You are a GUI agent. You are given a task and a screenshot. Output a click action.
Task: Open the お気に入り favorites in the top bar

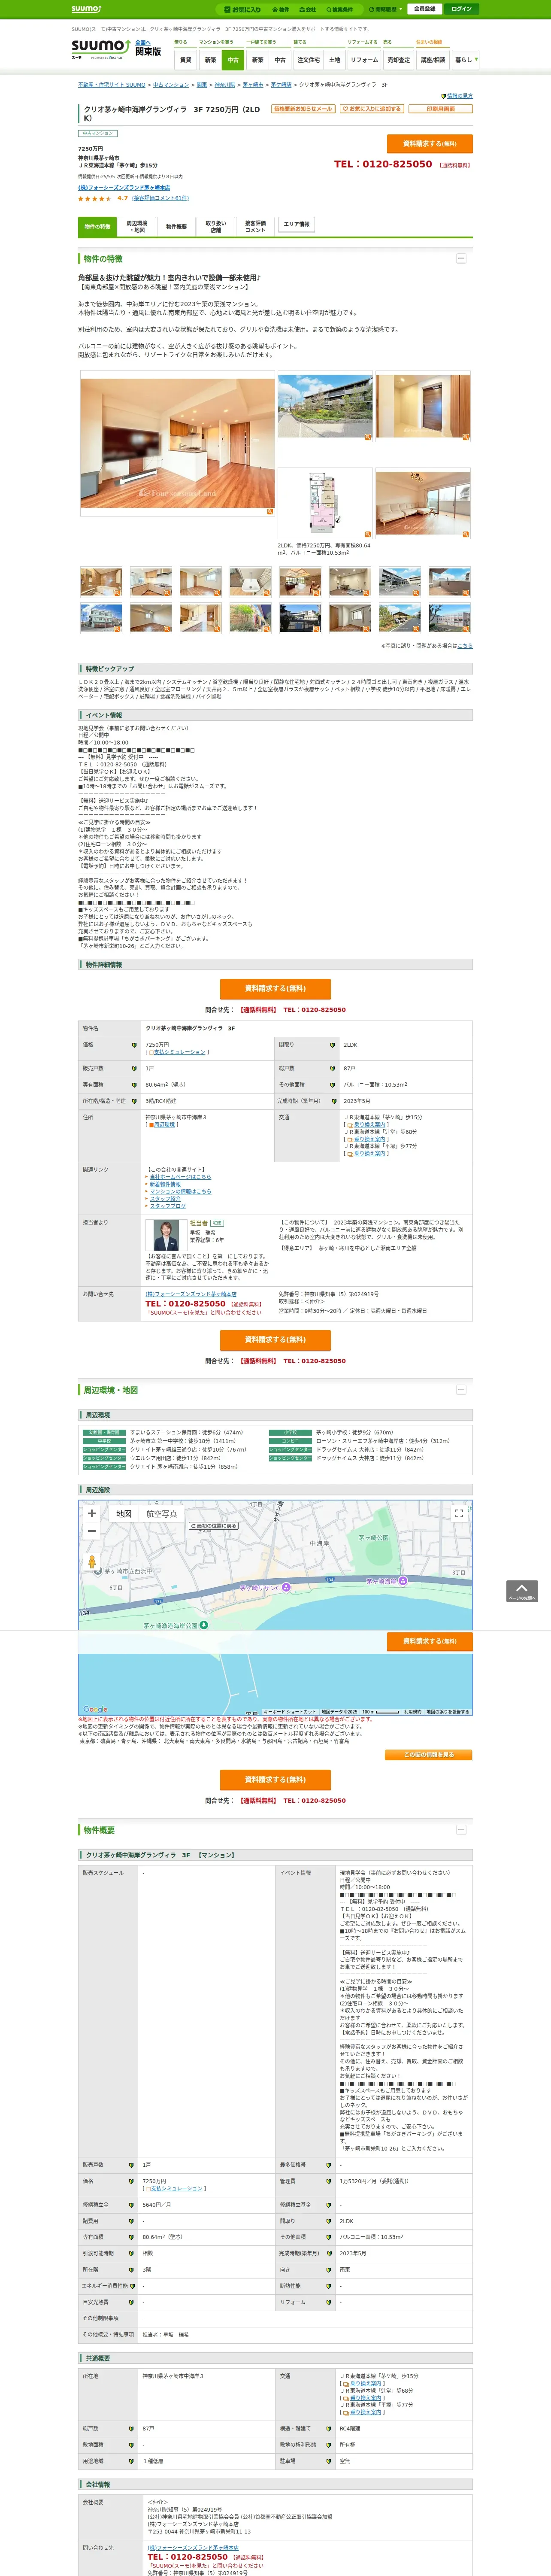[243, 9]
